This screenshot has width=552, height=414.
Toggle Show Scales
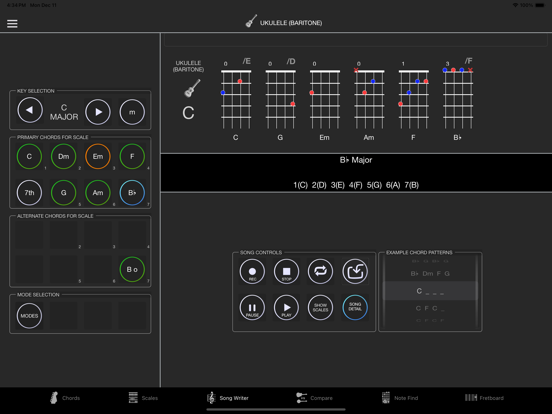320,308
